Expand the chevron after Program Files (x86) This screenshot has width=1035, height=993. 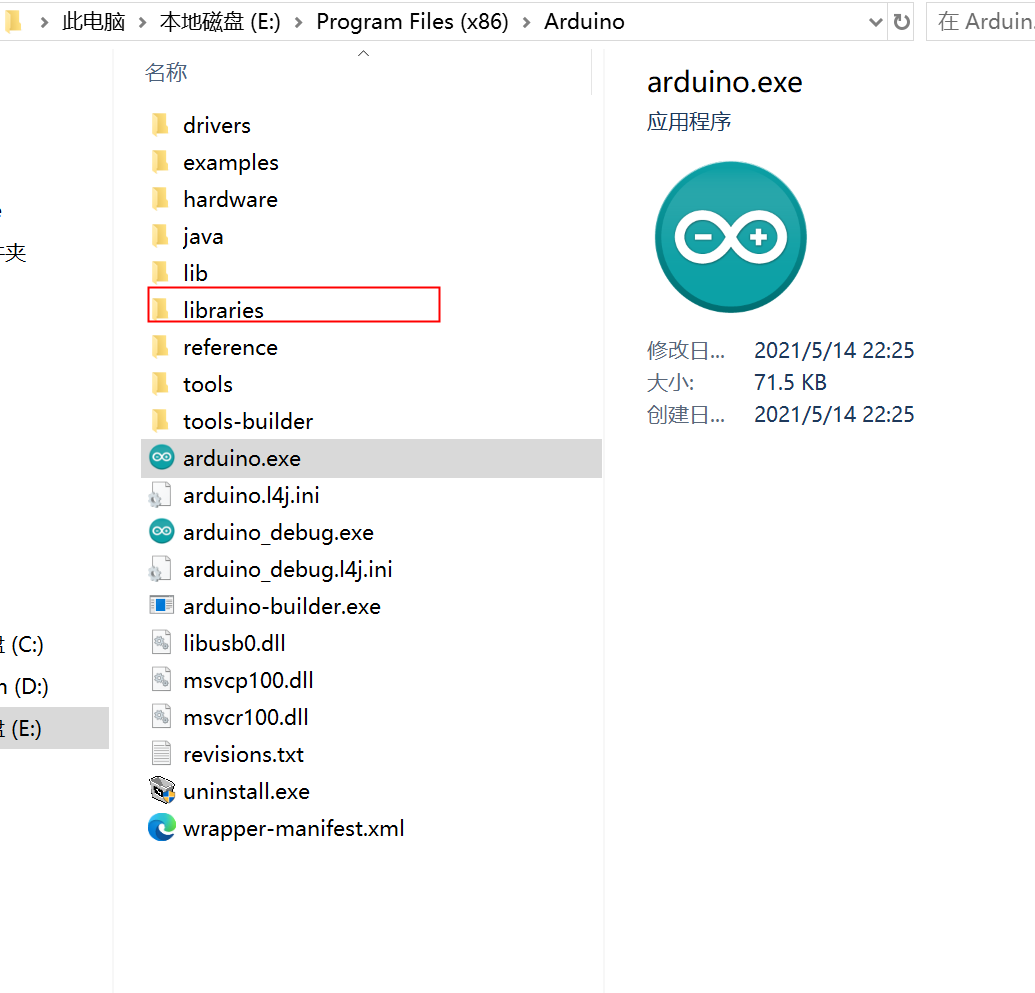coord(527,22)
